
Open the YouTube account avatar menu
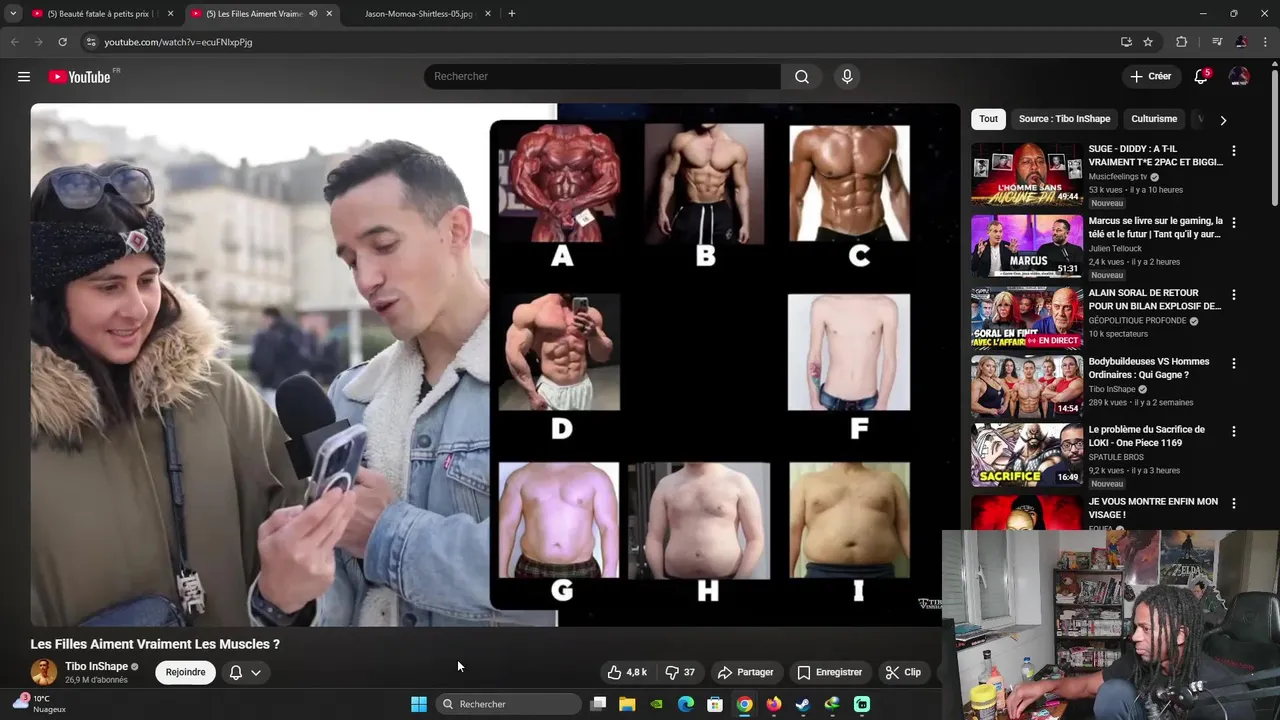click(x=1239, y=77)
